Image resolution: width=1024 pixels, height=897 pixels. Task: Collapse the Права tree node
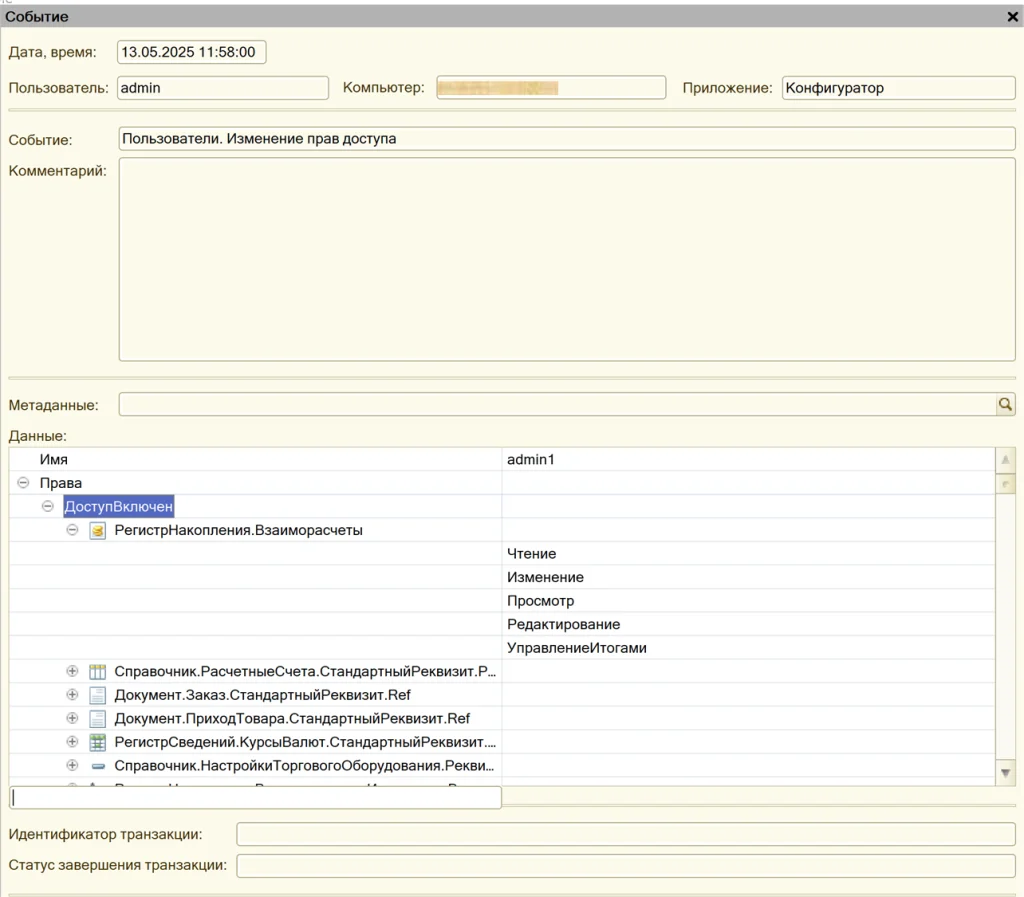[x=23, y=483]
